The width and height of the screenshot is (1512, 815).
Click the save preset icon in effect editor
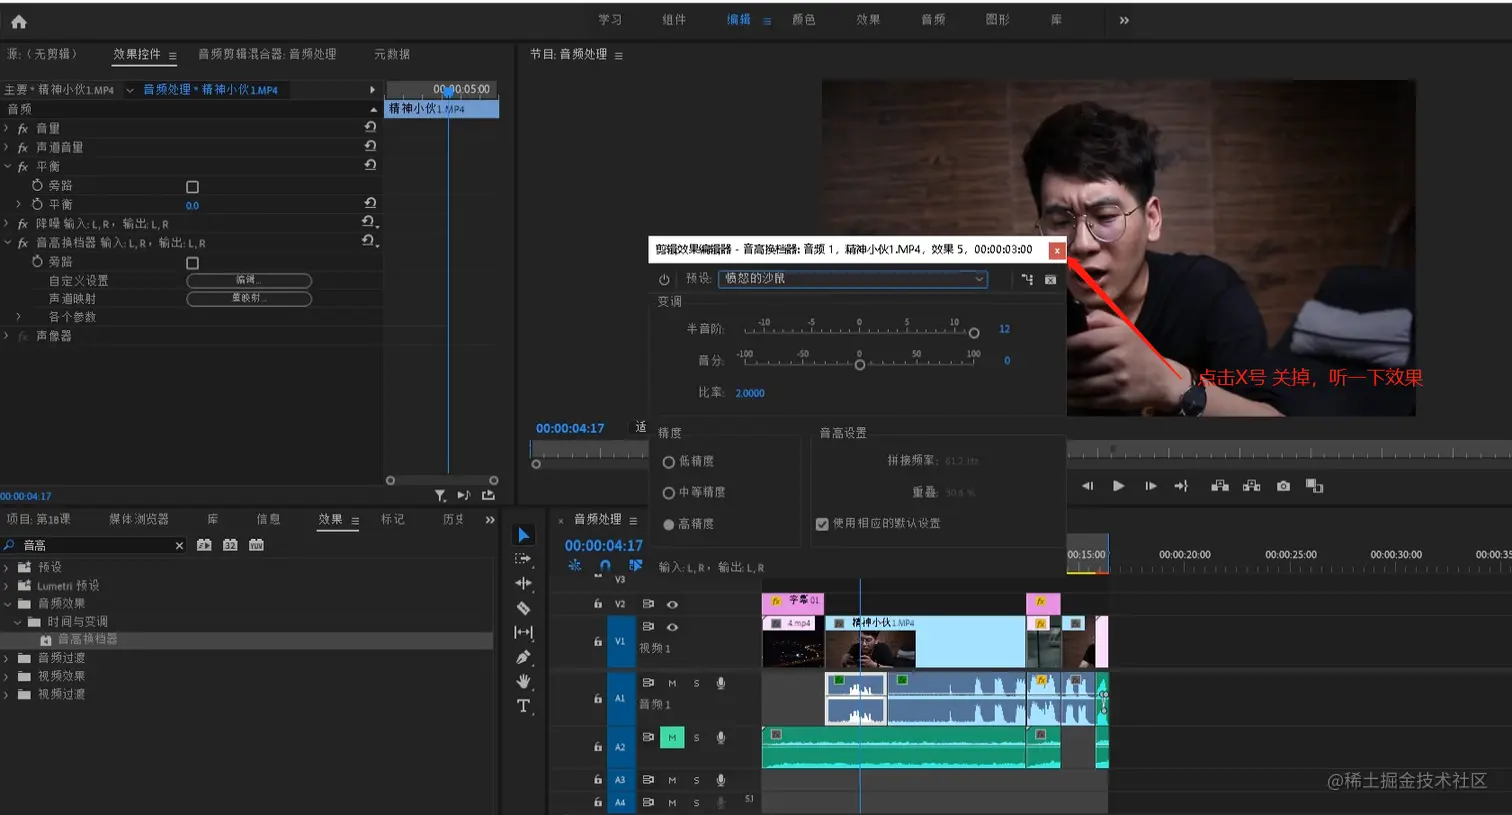click(x=1027, y=279)
